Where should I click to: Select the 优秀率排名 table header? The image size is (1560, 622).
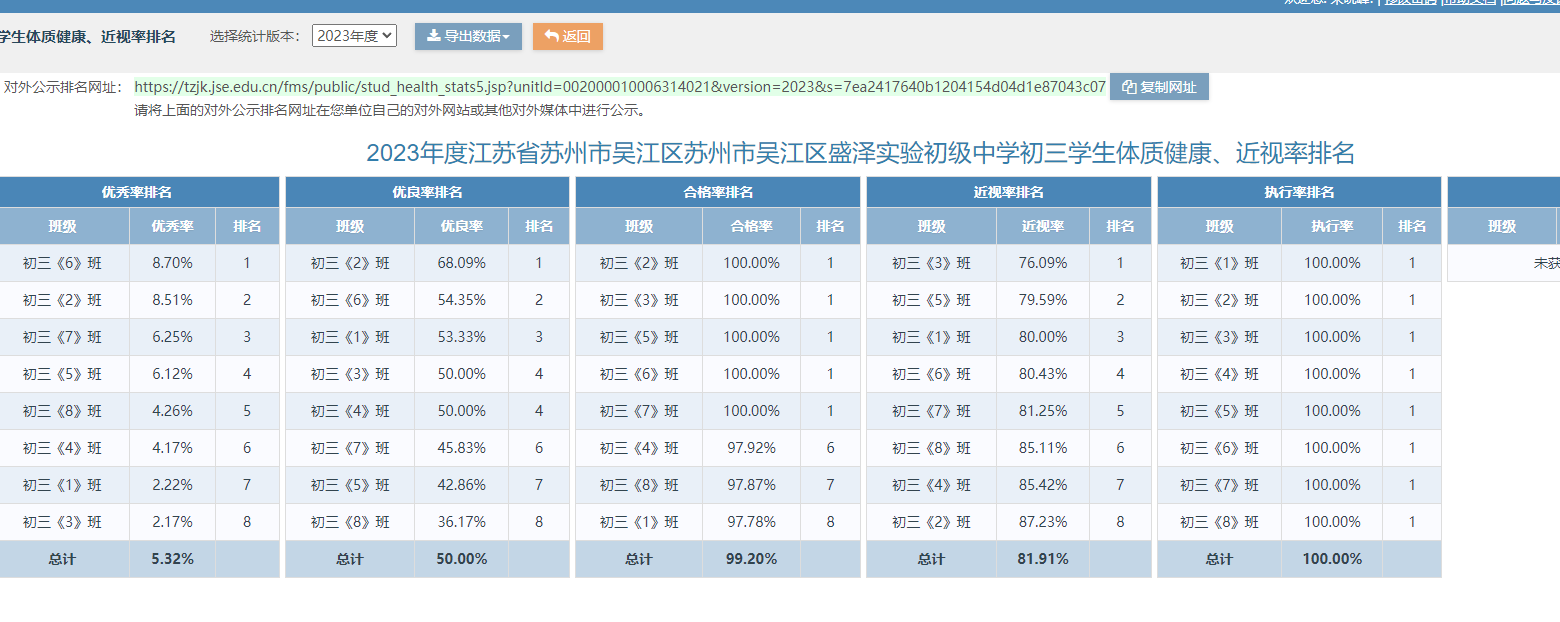(x=136, y=192)
